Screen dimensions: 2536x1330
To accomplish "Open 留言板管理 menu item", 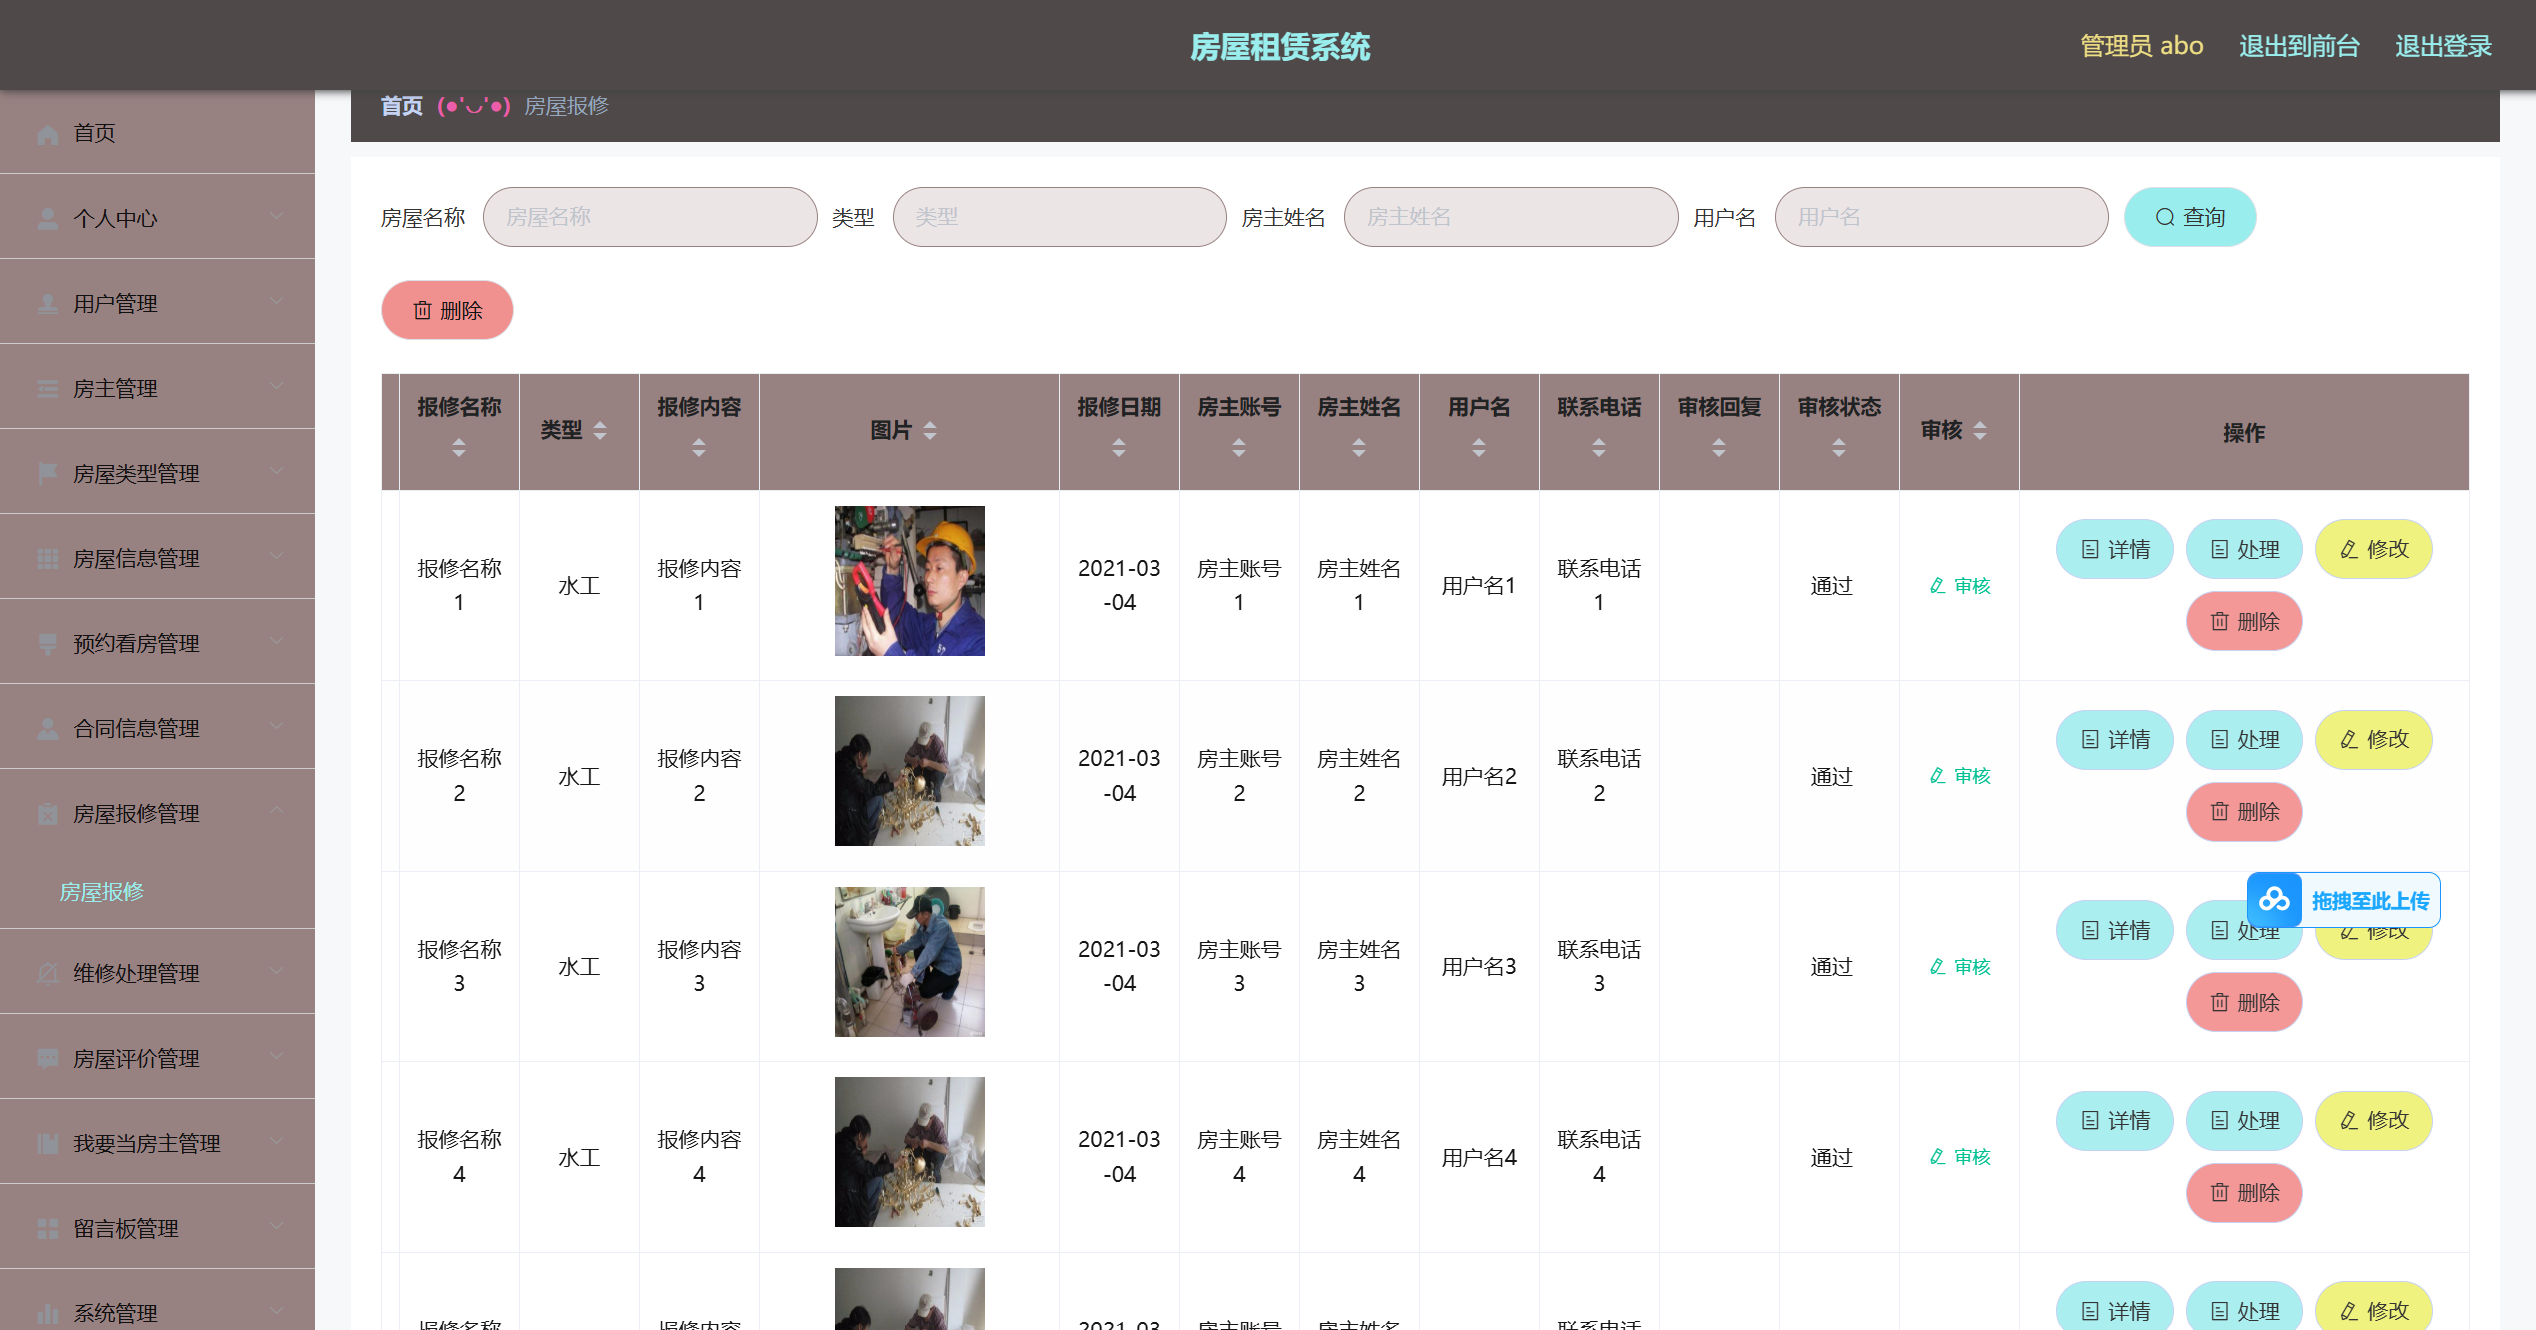I will [x=157, y=1228].
